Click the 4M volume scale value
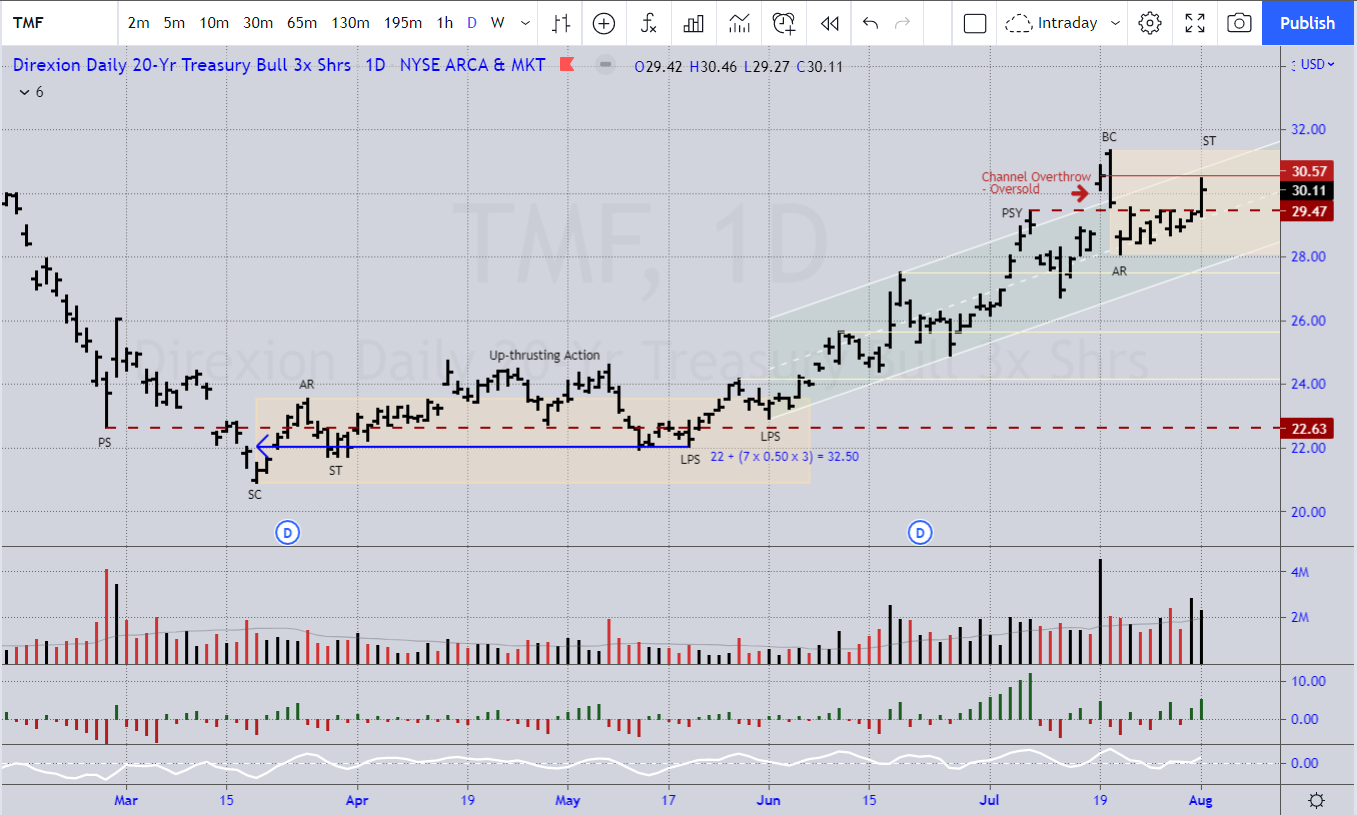Screen dimensions: 1357x815 pyautogui.click(x=1299, y=573)
